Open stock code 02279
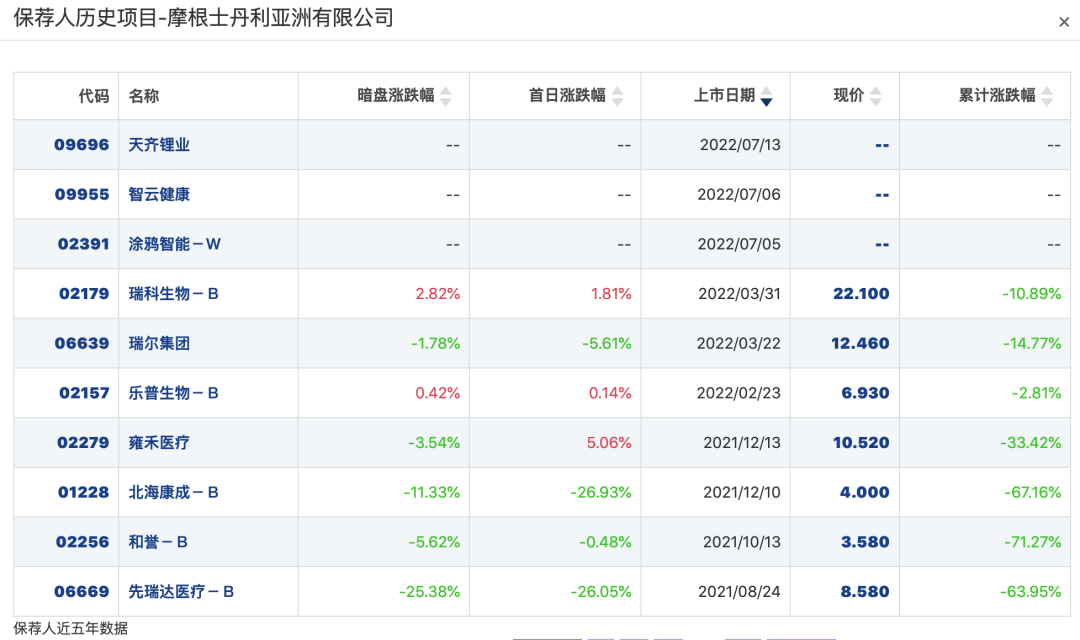The image size is (1080, 640). pyautogui.click(x=83, y=442)
